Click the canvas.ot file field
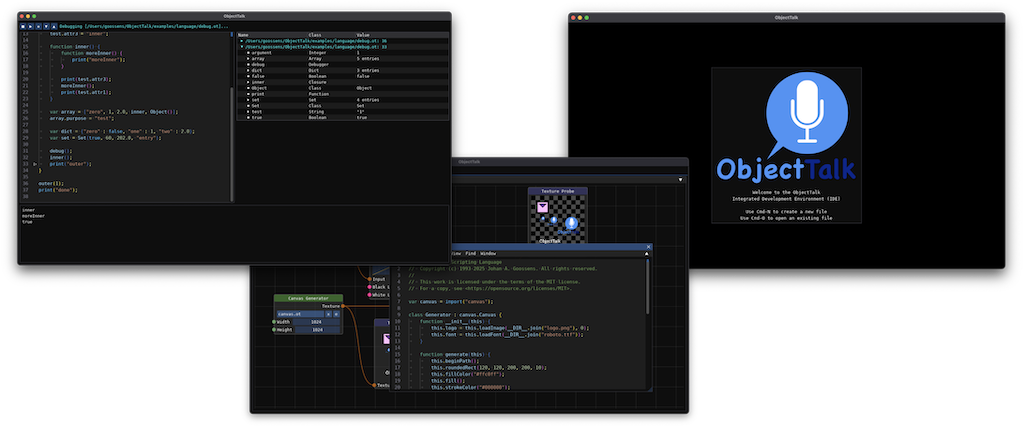Screen dimensions: 1024x427 click(300, 314)
